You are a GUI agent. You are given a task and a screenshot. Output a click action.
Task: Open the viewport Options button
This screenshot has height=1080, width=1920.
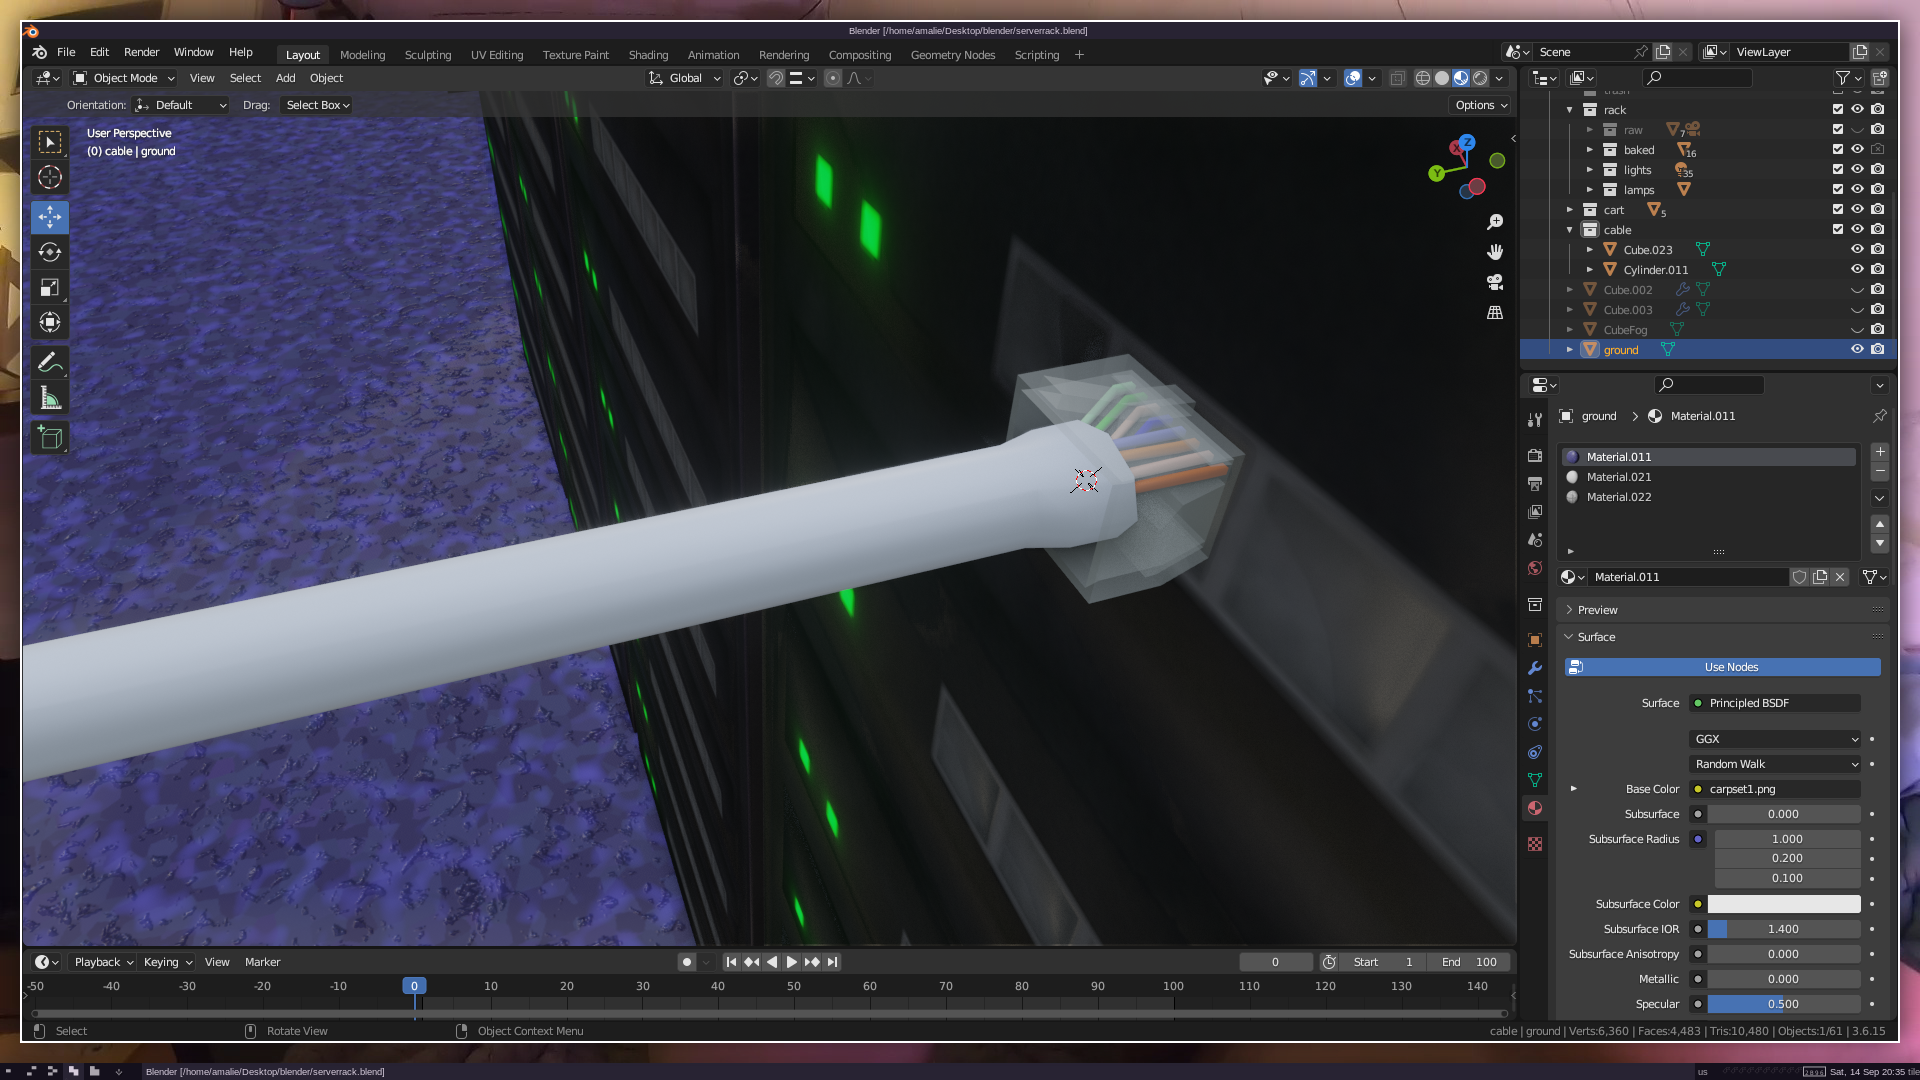(1481, 105)
